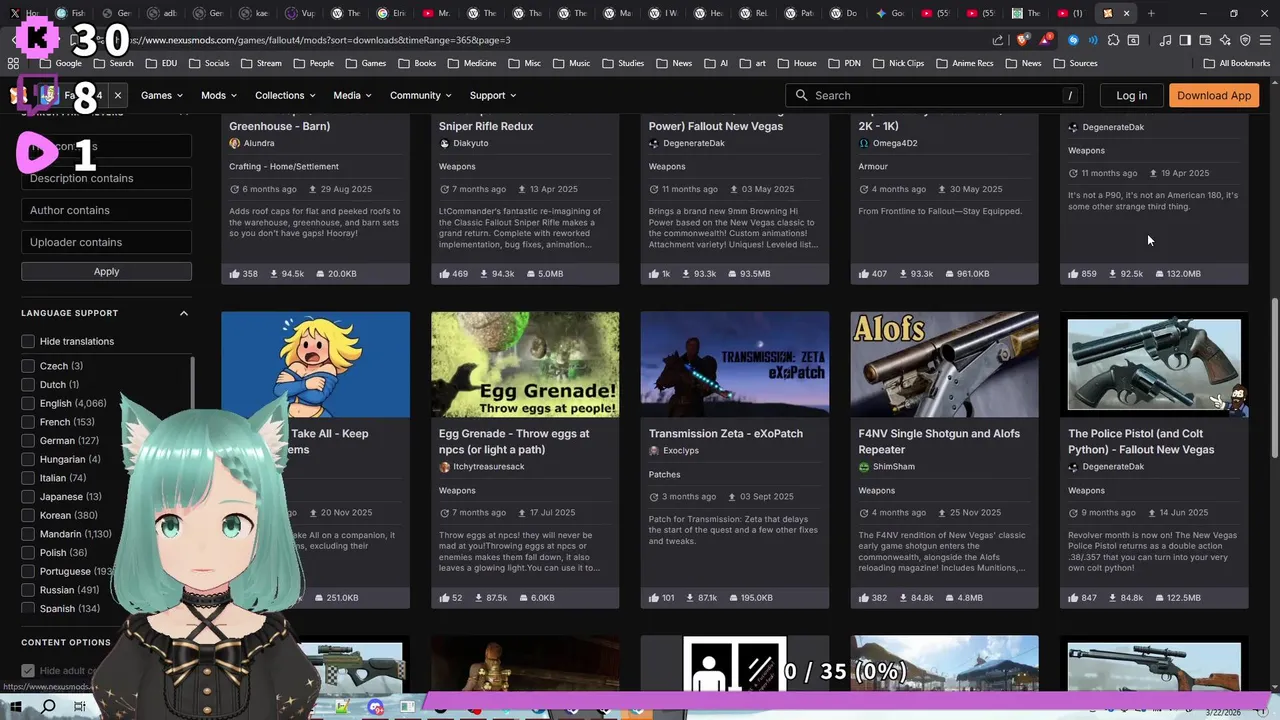
Task: Open the Leo AI sparkle icon
Action: click(1225, 40)
